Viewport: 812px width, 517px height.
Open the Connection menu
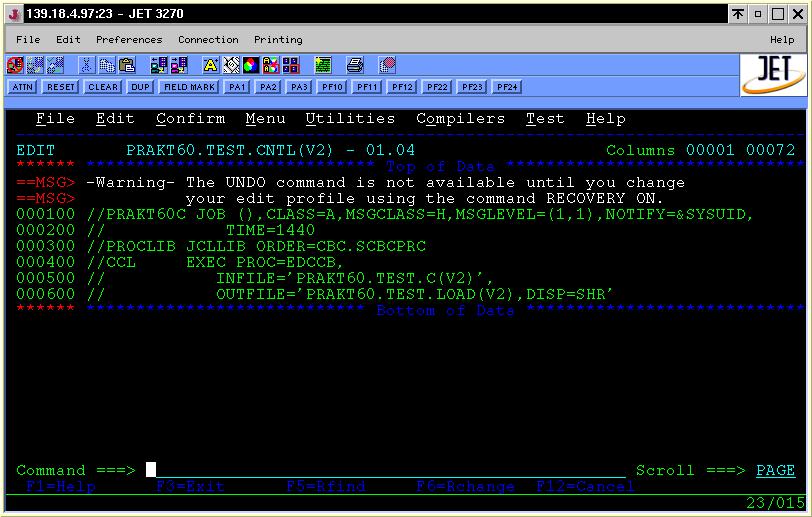(x=208, y=40)
